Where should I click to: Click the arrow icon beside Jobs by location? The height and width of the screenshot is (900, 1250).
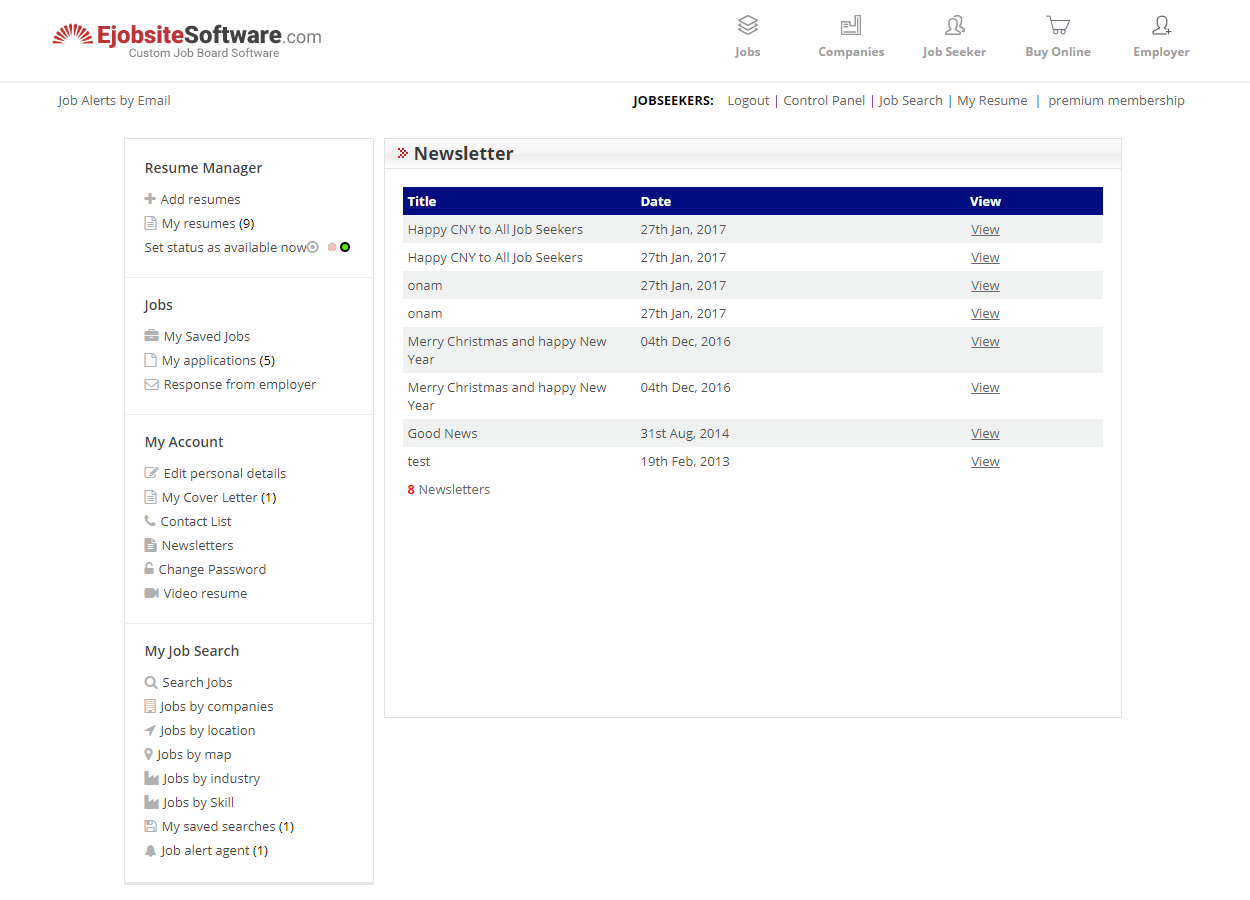(x=150, y=730)
